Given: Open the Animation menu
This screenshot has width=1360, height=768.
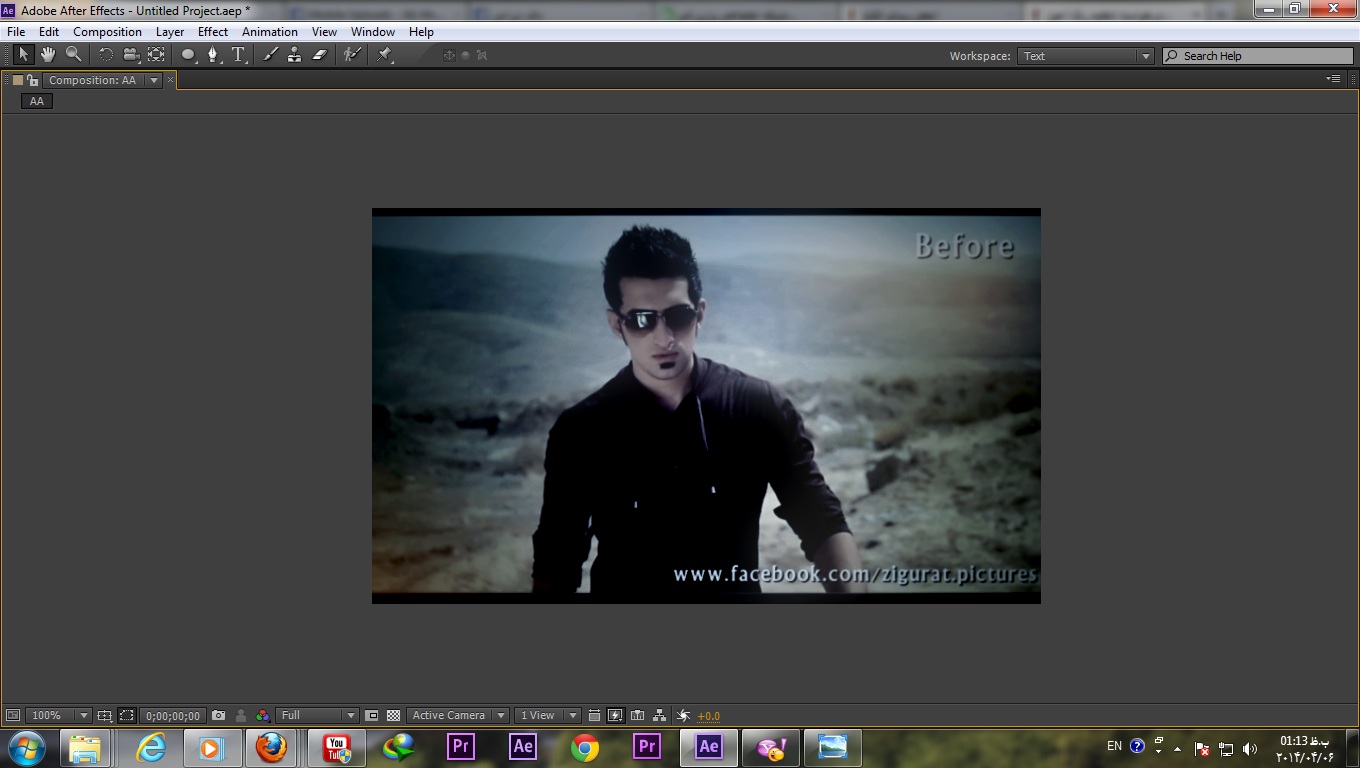Looking at the screenshot, I should (x=270, y=32).
